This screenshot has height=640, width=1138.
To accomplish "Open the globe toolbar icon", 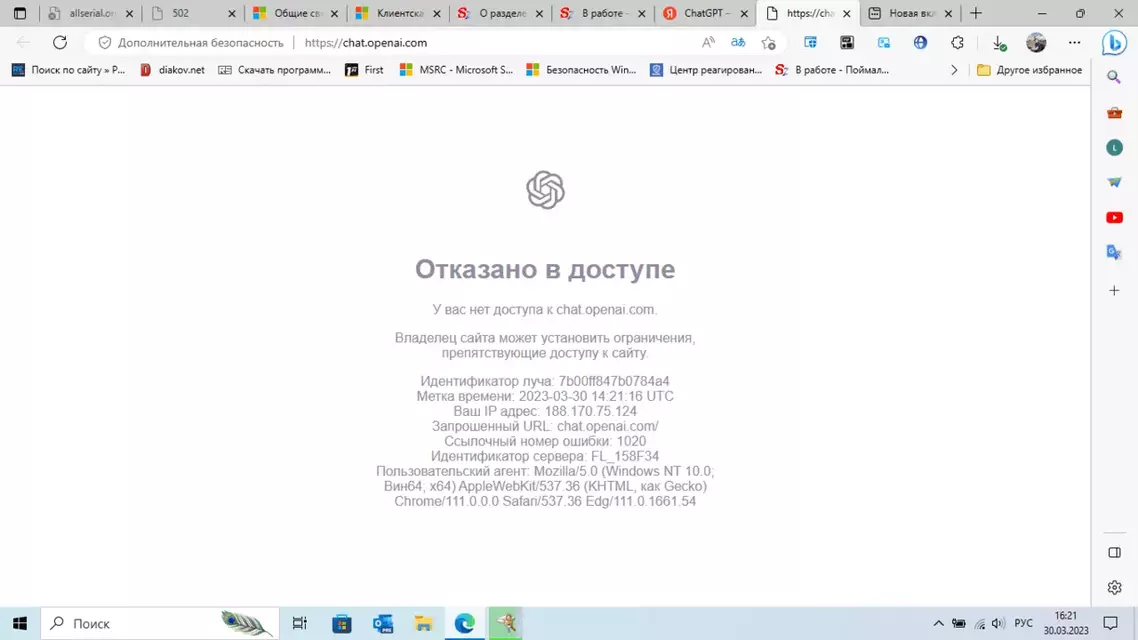I will [920, 43].
